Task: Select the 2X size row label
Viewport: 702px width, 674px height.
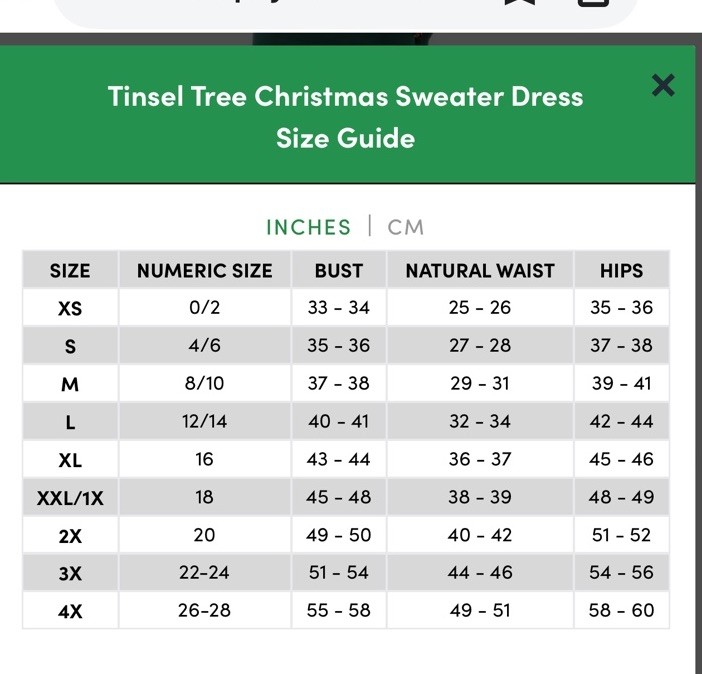Action: coord(70,536)
